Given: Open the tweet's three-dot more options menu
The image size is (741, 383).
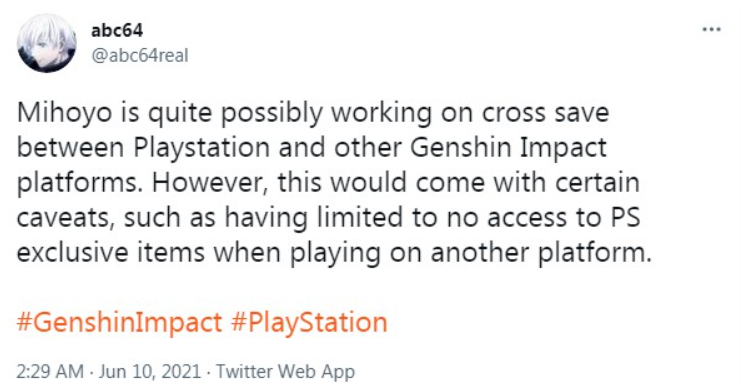Looking at the screenshot, I should coord(711,29).
